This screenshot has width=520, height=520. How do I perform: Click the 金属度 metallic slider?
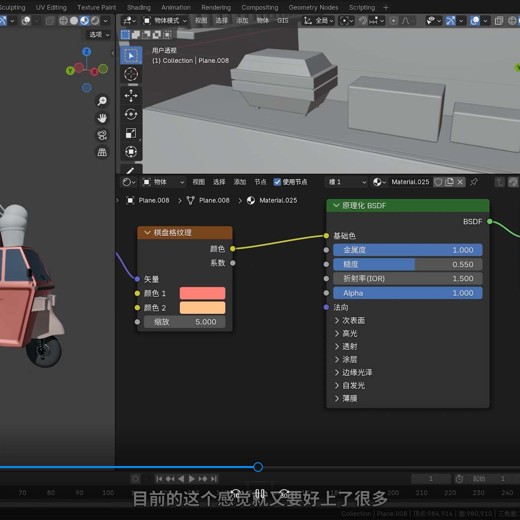point(408,250)
